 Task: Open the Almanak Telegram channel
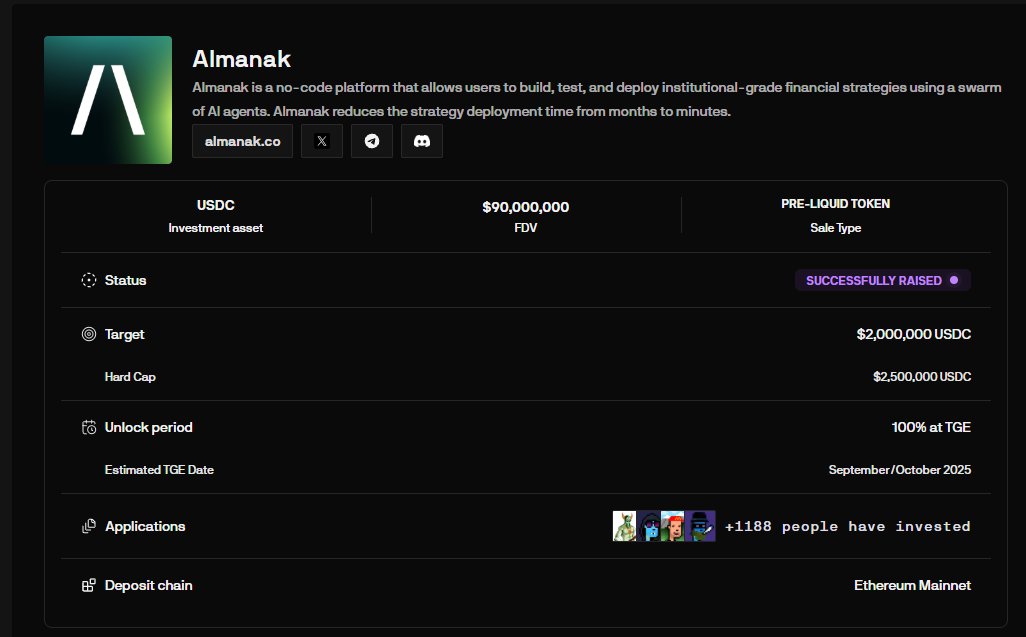(372, 141)
